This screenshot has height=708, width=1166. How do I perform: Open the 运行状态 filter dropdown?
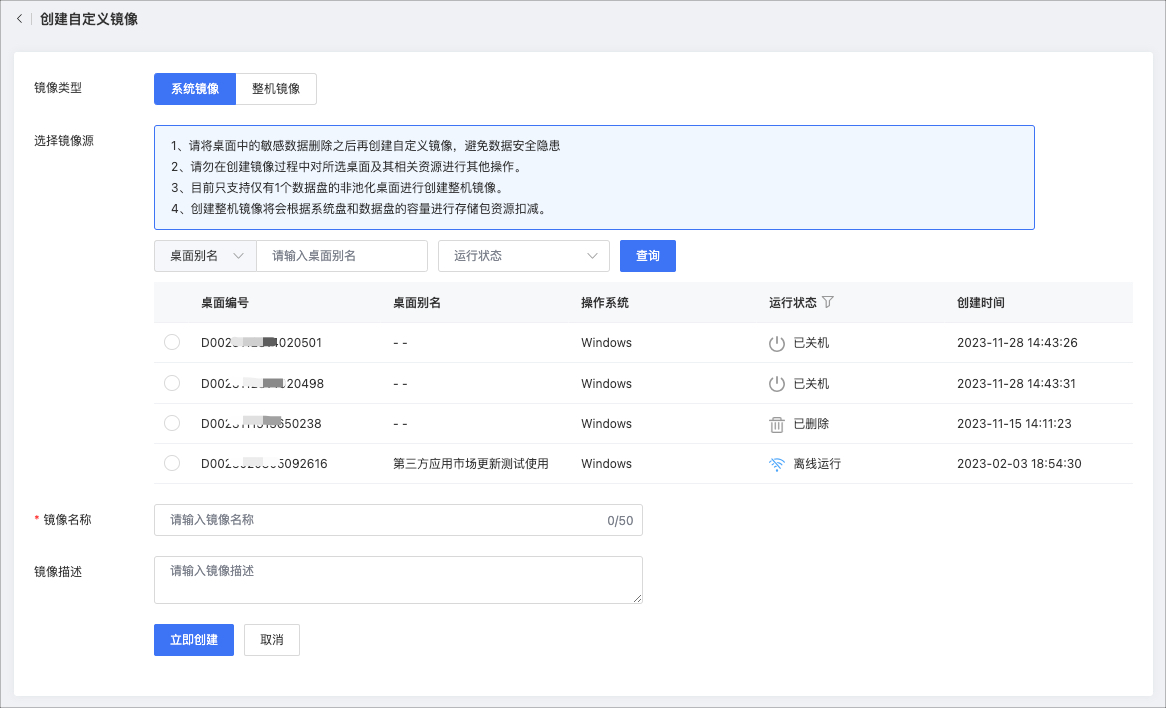pyautogui.click(x=523, y=256)
